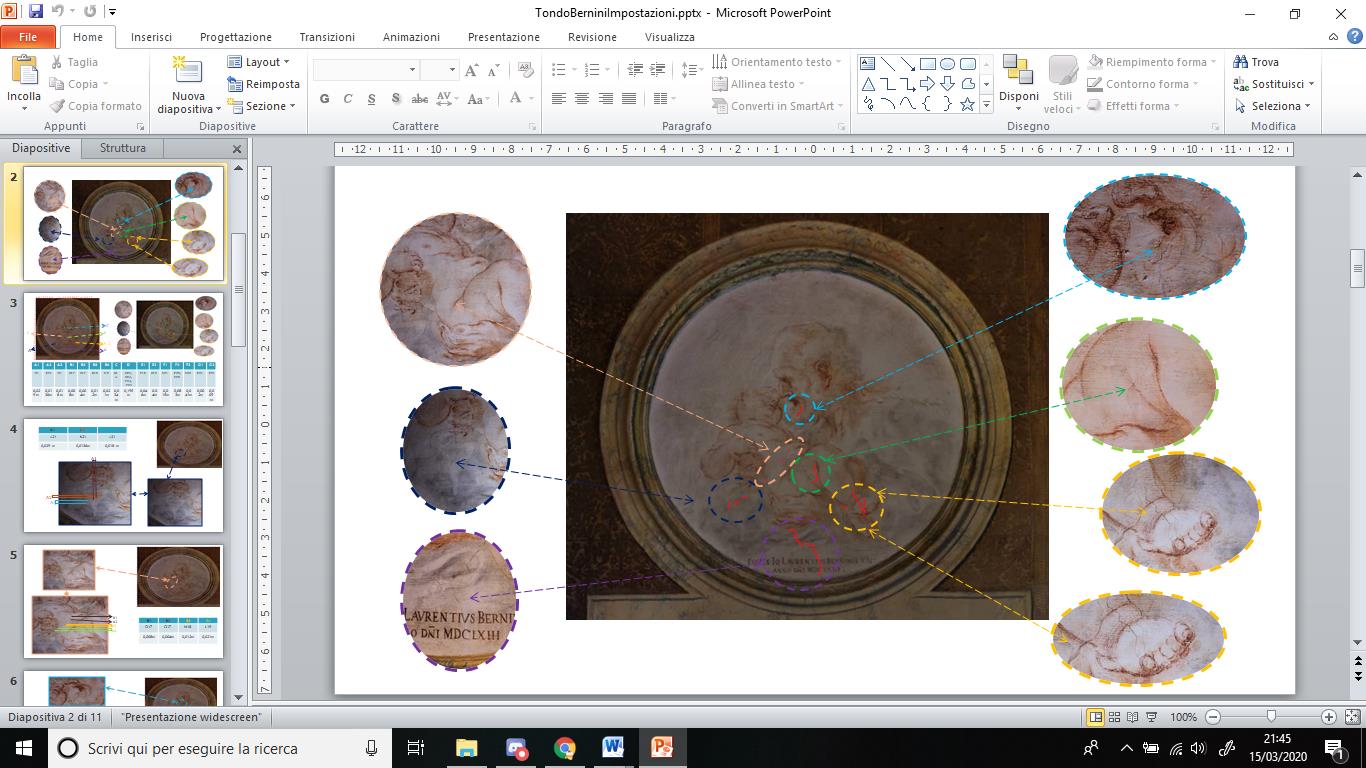Pick the Right Arrow block shape

(x=928, y=84)
